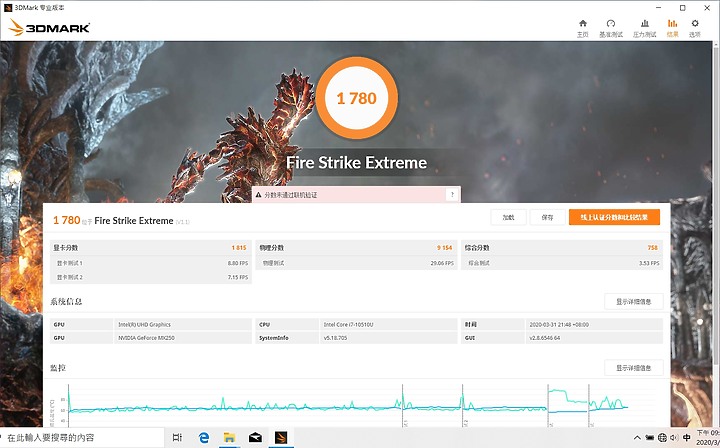The image size is (720, 448).
Task: Open File Explorer from the taskbar
Action: tap(230, 437)
